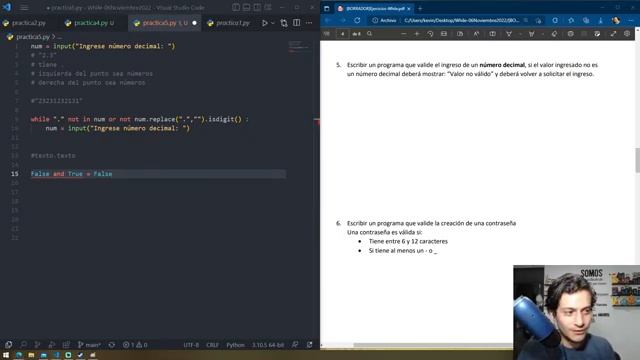Search within the PDF document
Screen dimensions: 640x360
[x=369, y=34]
